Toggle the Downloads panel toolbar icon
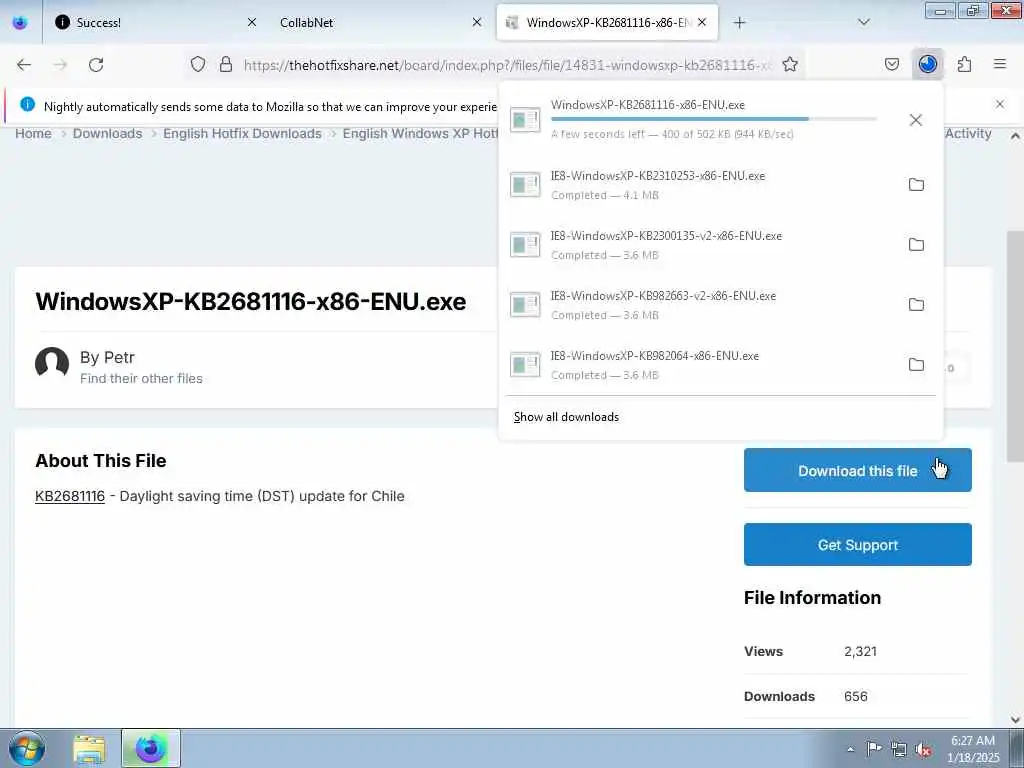This screenshot has height=768, width=1024. click(x=928, y=64)
